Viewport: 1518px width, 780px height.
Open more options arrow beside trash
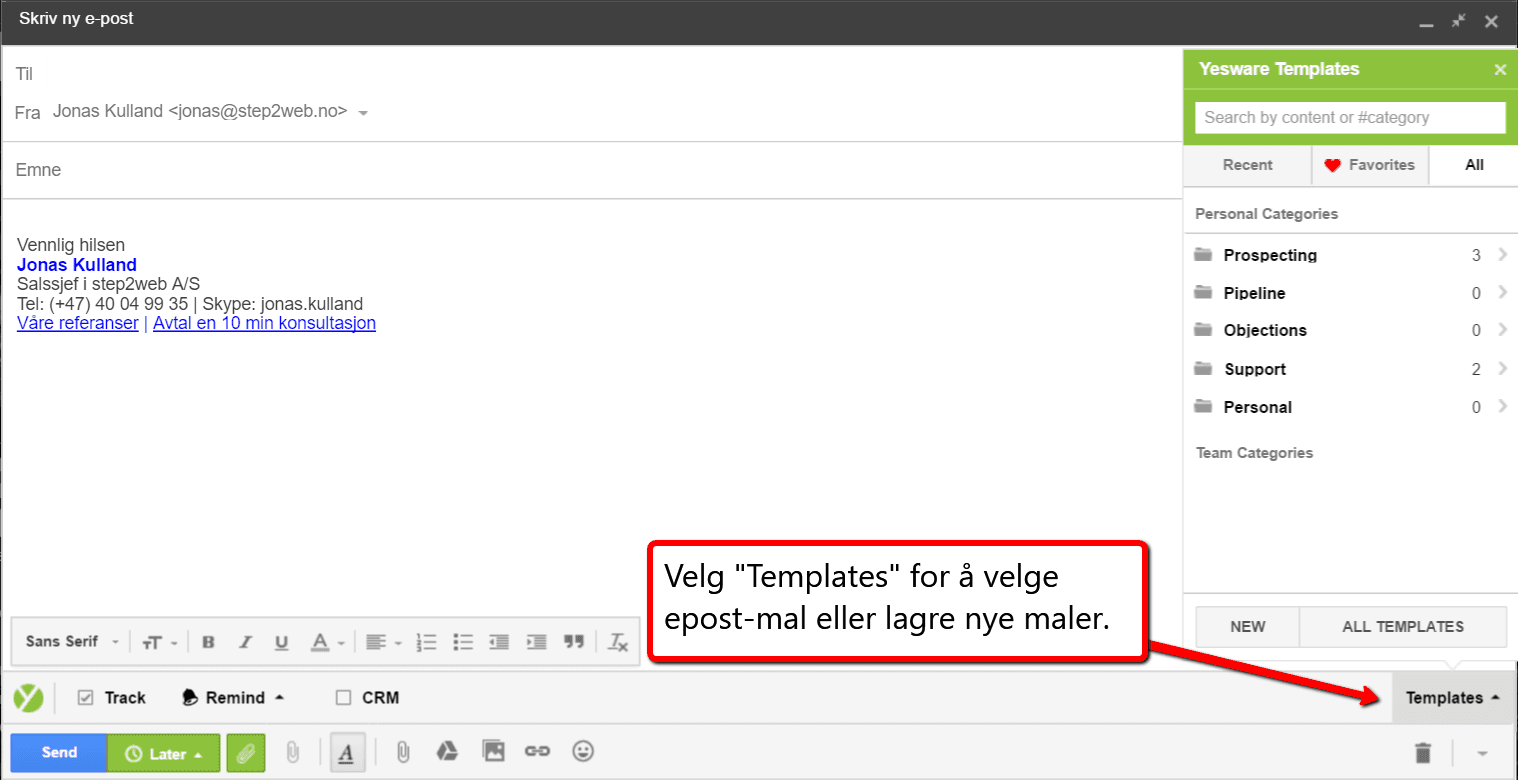pyautogui.click(x=1482, y=753)
